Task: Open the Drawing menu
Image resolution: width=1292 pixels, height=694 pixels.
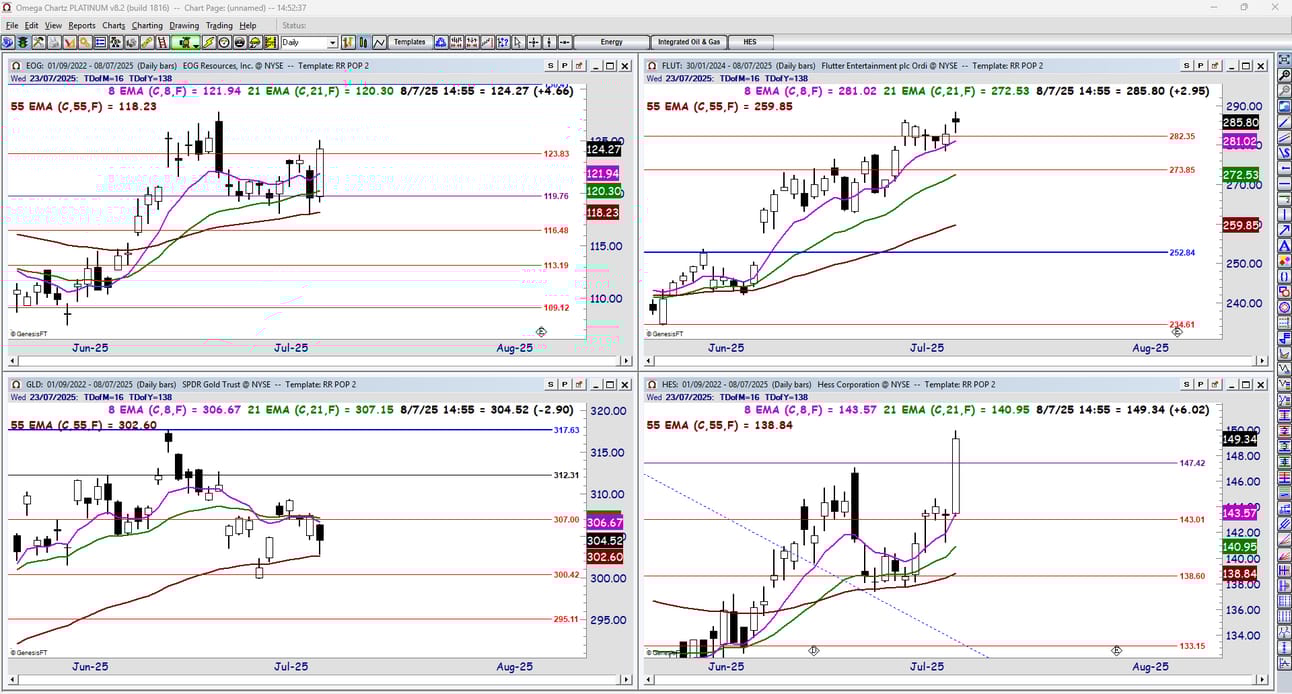Action: [x=184, y=25]
